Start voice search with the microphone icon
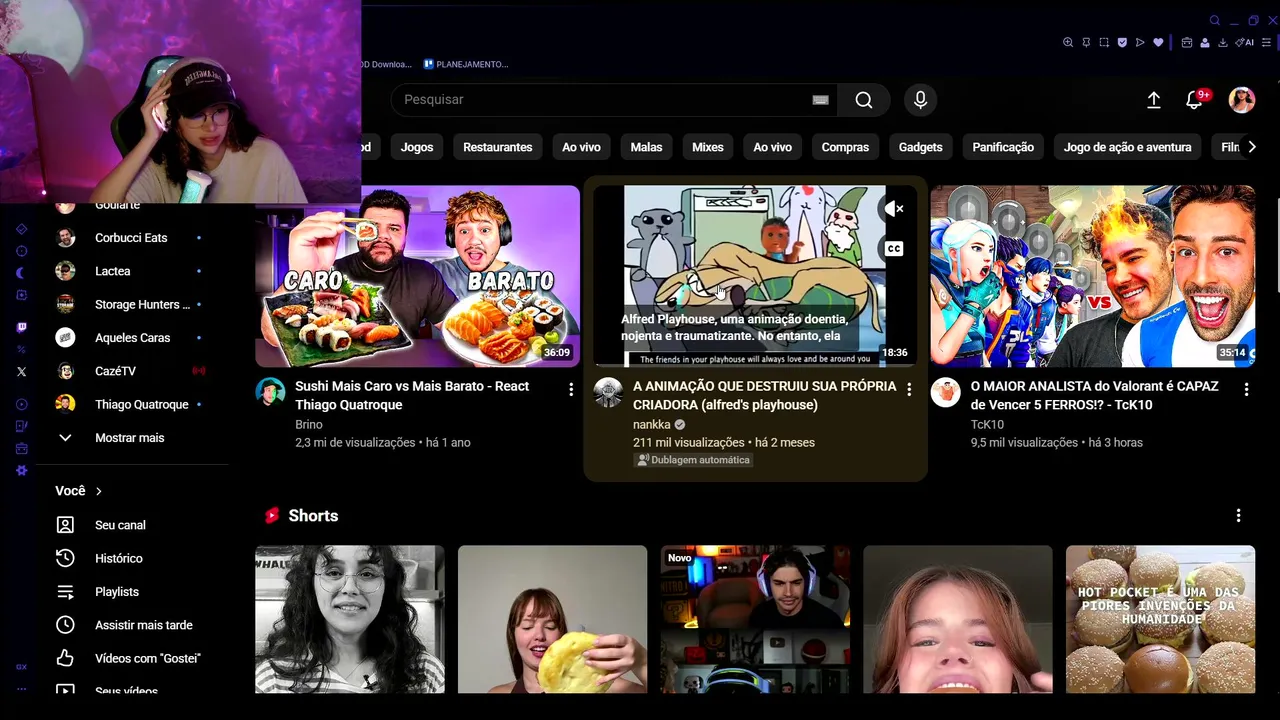 pos(920,100)
